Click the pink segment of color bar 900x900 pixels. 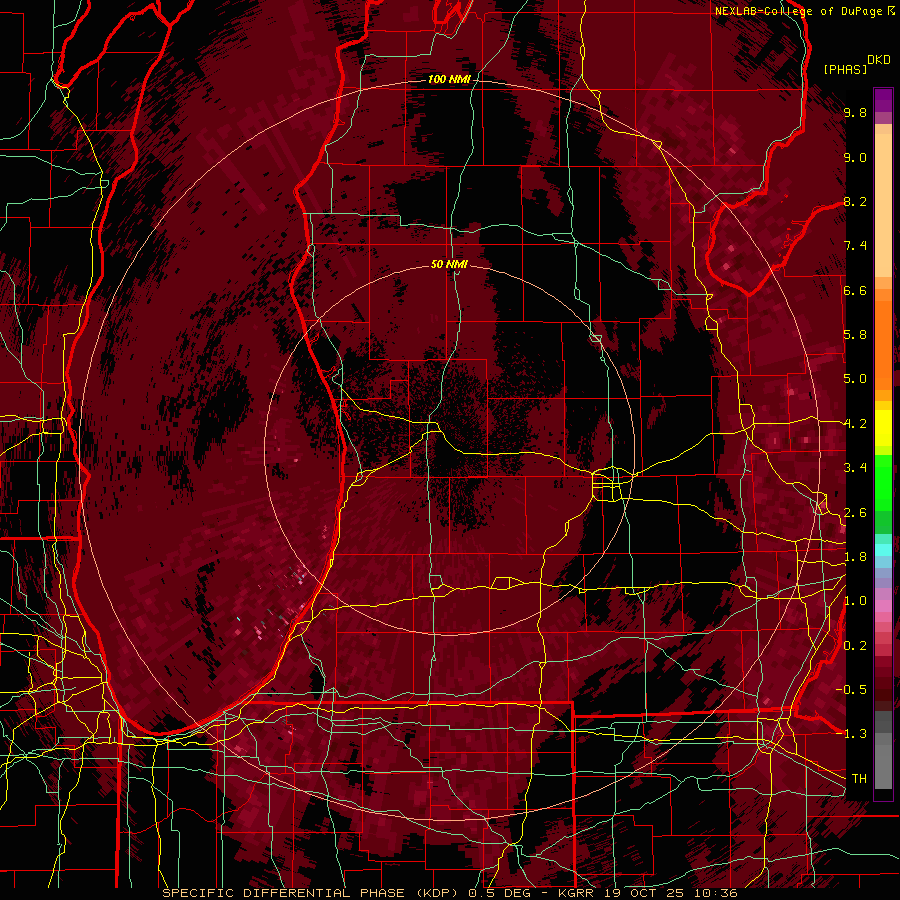[883, 606]
